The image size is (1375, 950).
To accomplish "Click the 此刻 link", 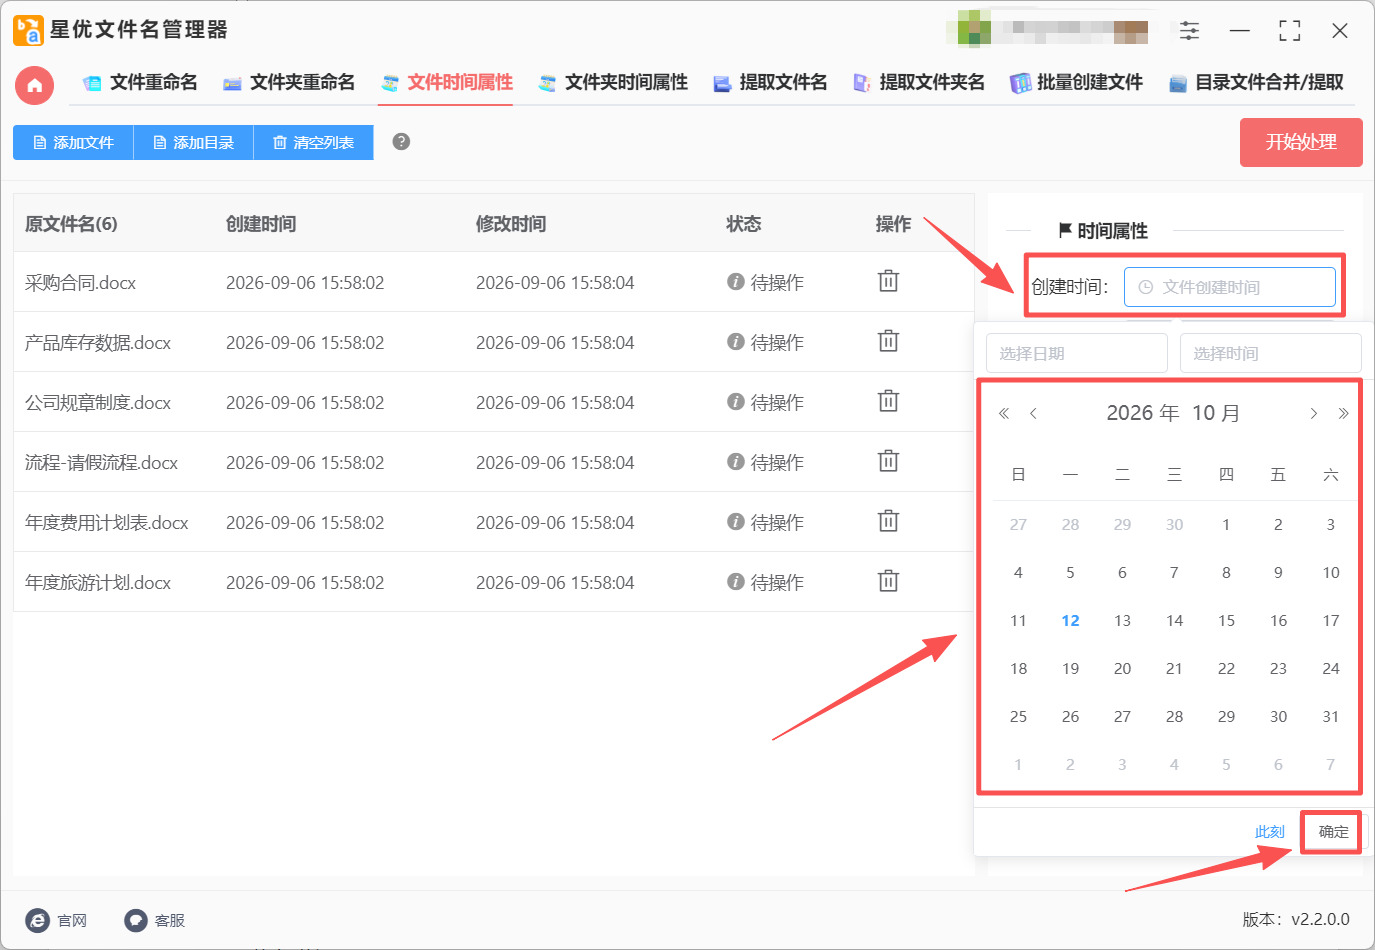I will (1269, 832).
